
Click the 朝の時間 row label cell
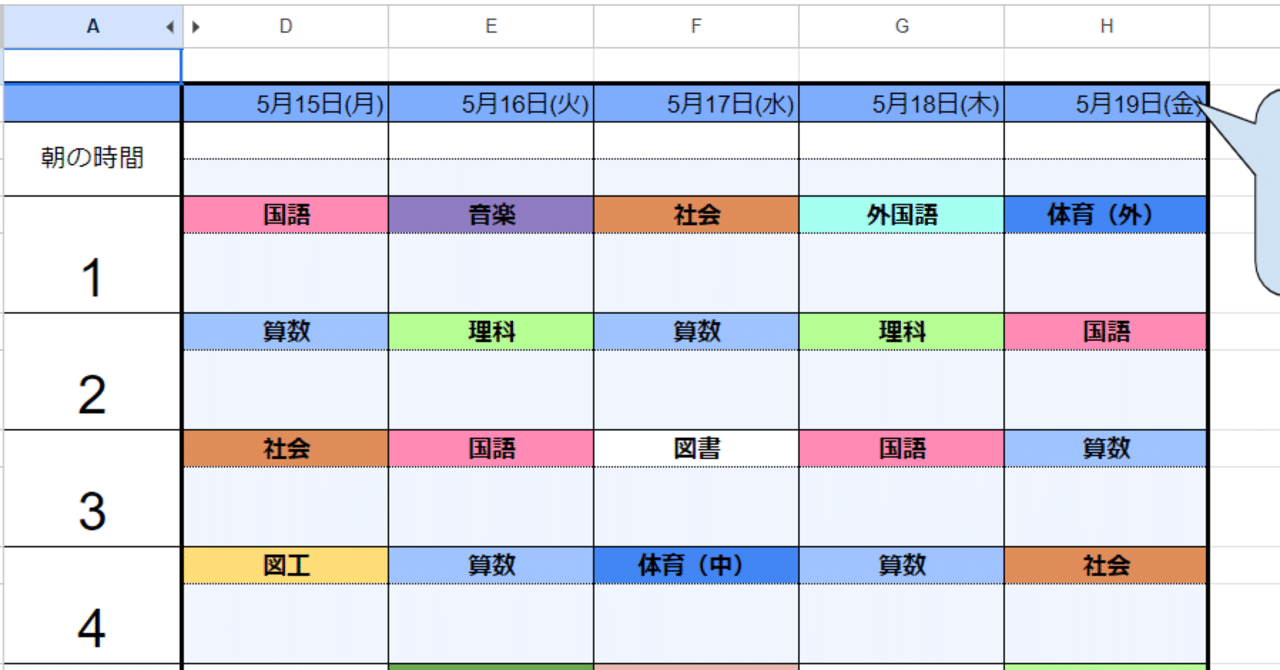click(x=92, y=158)
